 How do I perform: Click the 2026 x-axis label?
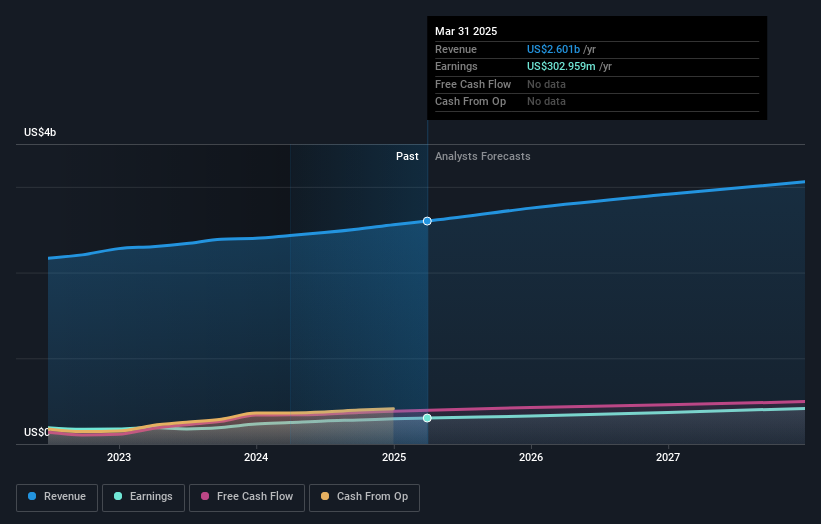pyautogui.click(x=531, y=457)
